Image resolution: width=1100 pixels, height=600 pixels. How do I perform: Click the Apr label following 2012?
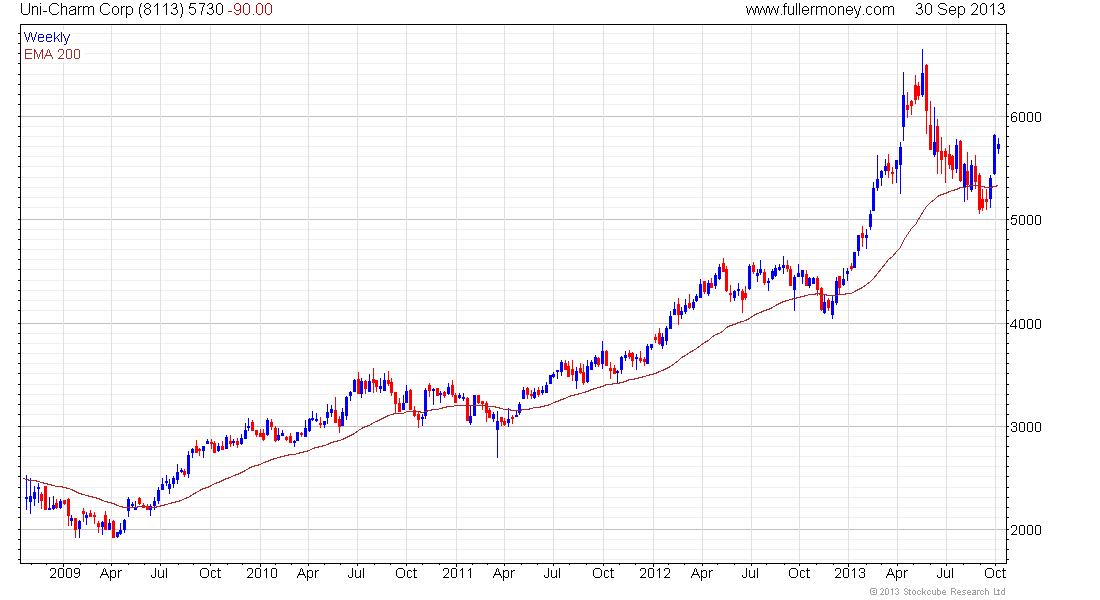click(x=702, y=573)
